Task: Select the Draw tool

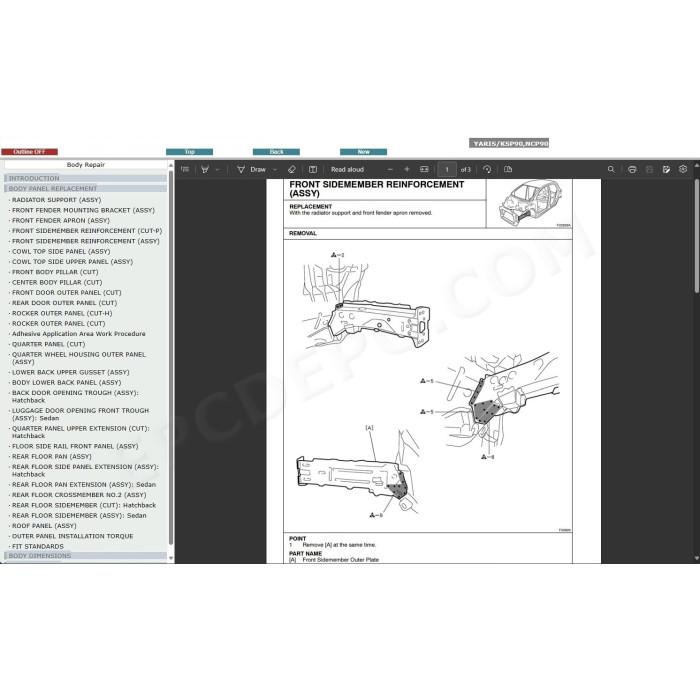Action: point(252,169)
